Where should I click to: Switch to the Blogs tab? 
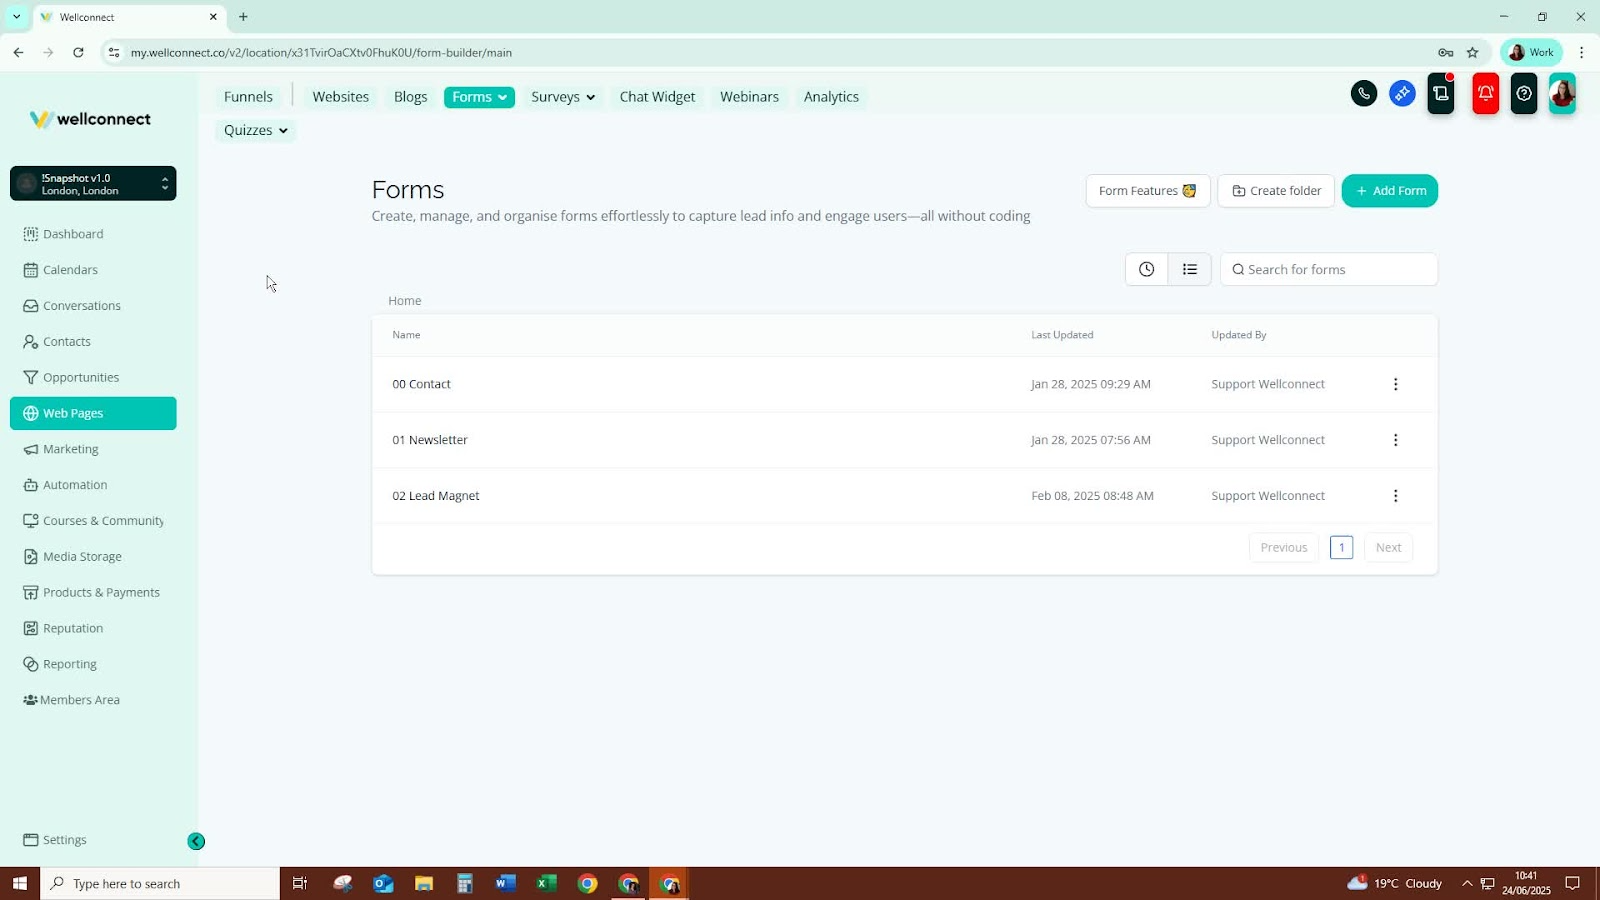tap(410, 97)
